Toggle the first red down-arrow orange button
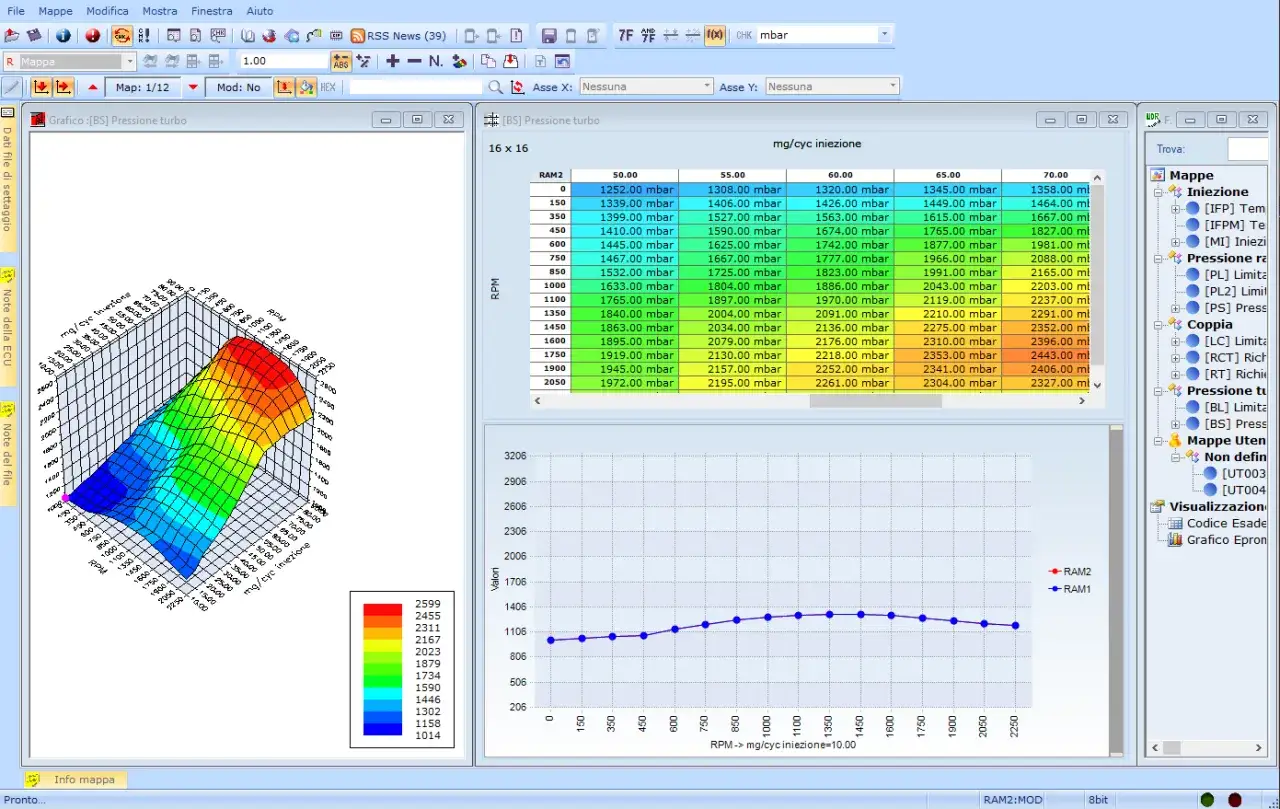The height and width of the screenshot is (809, 1280). click(x=41, y=87)
